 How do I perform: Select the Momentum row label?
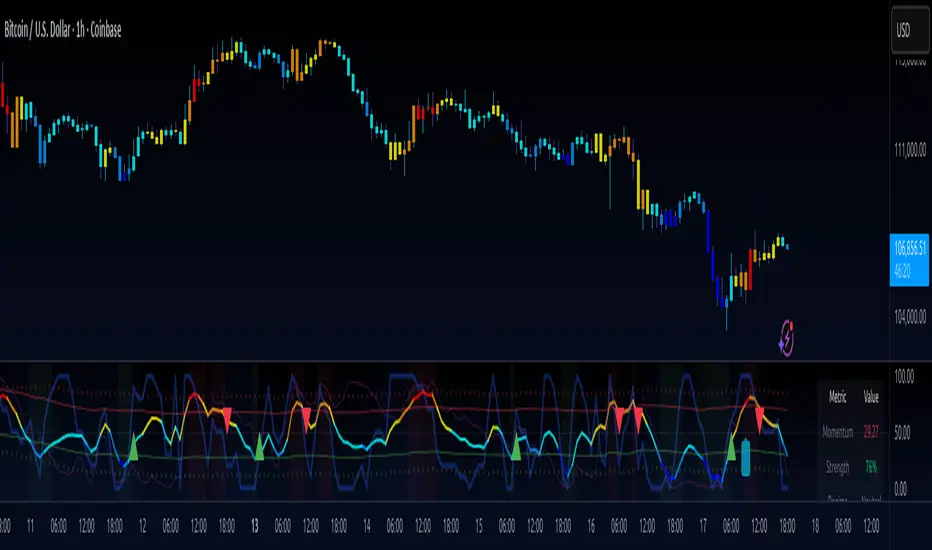point(837,432)
